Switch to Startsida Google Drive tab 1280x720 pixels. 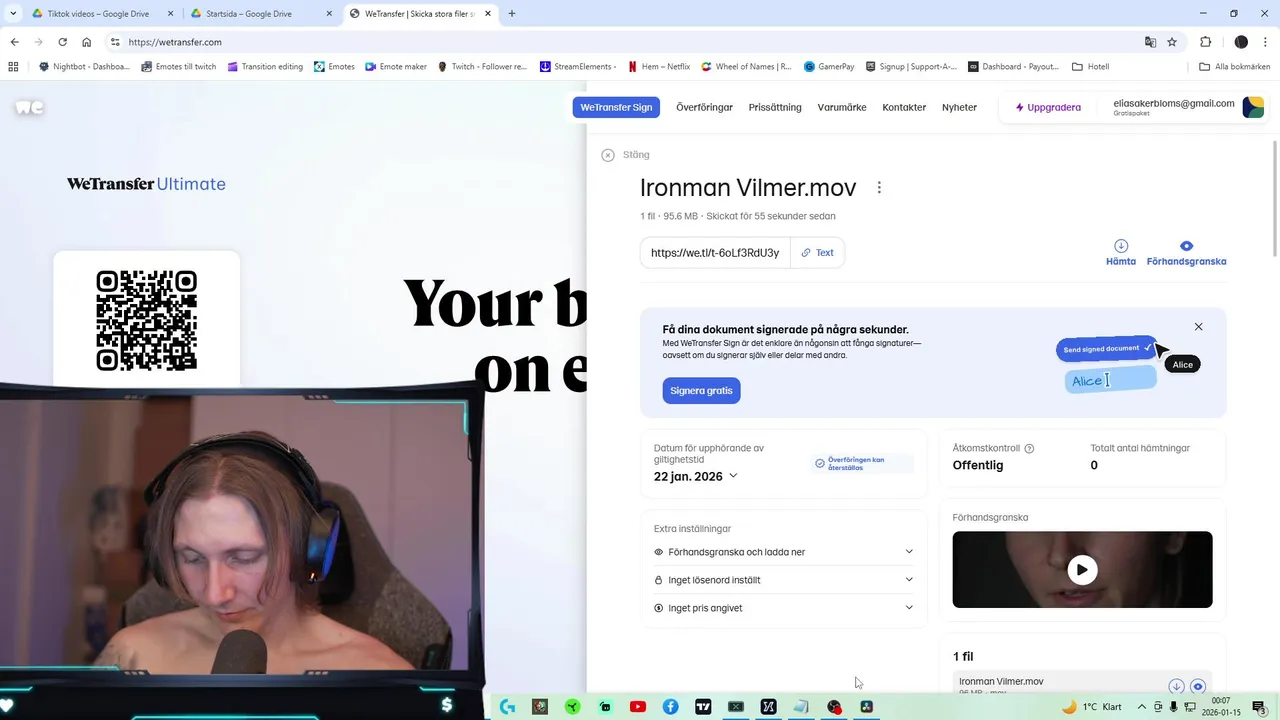[260, 14]
